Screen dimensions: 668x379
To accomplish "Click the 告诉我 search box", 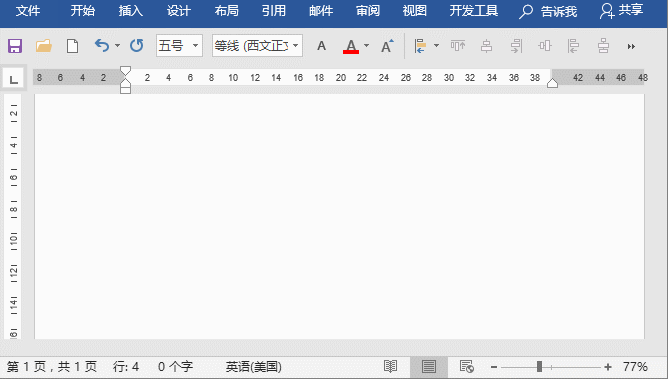I will tap(548, 11).
